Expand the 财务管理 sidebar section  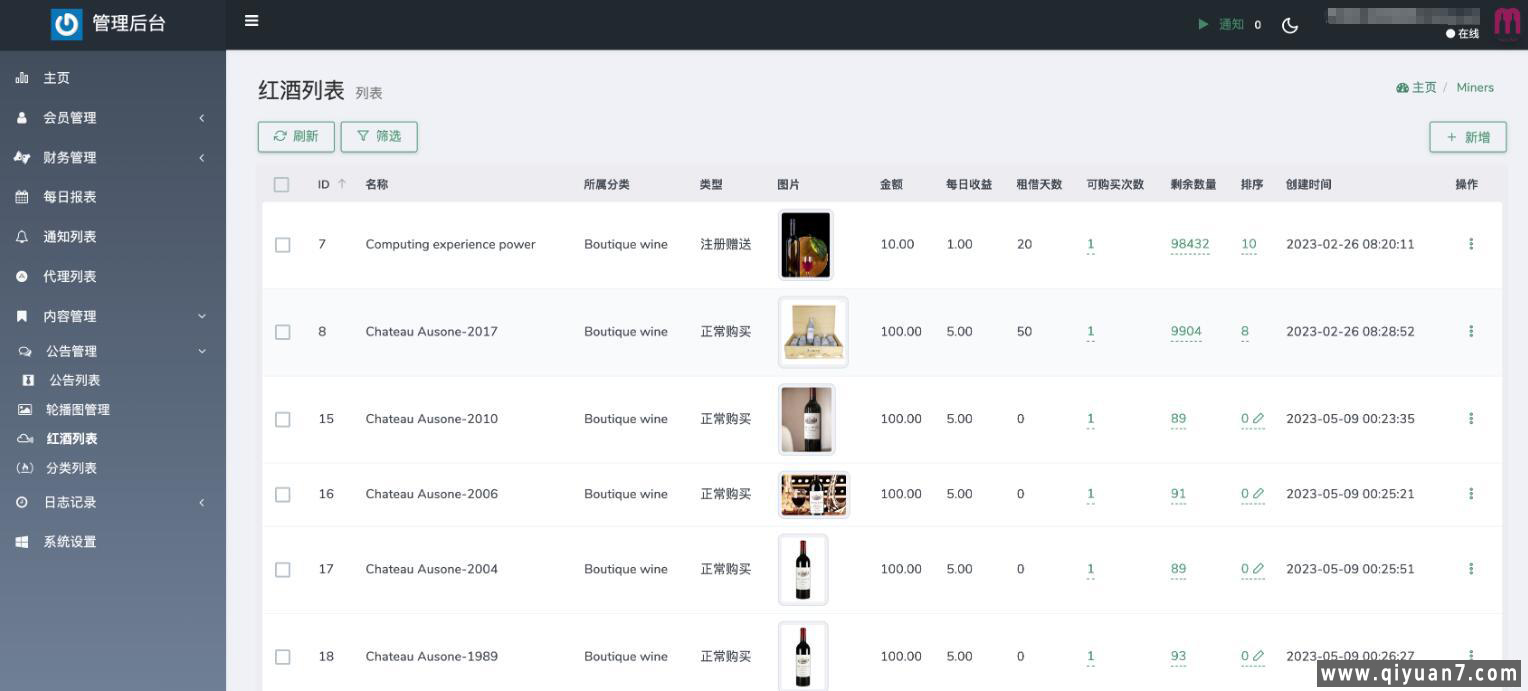112,158
